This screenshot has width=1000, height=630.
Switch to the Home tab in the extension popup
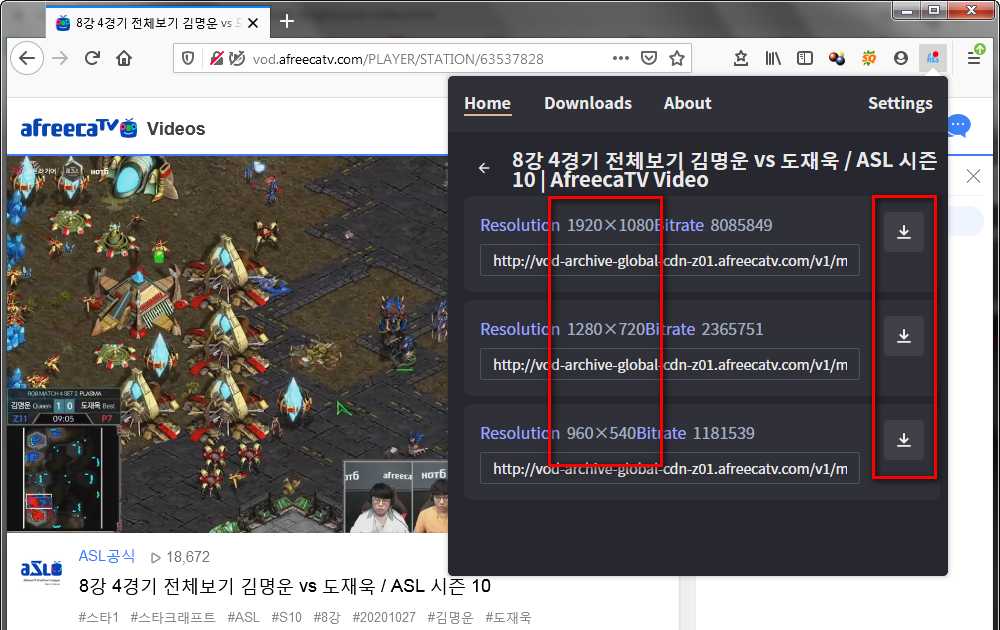point(487,103)
